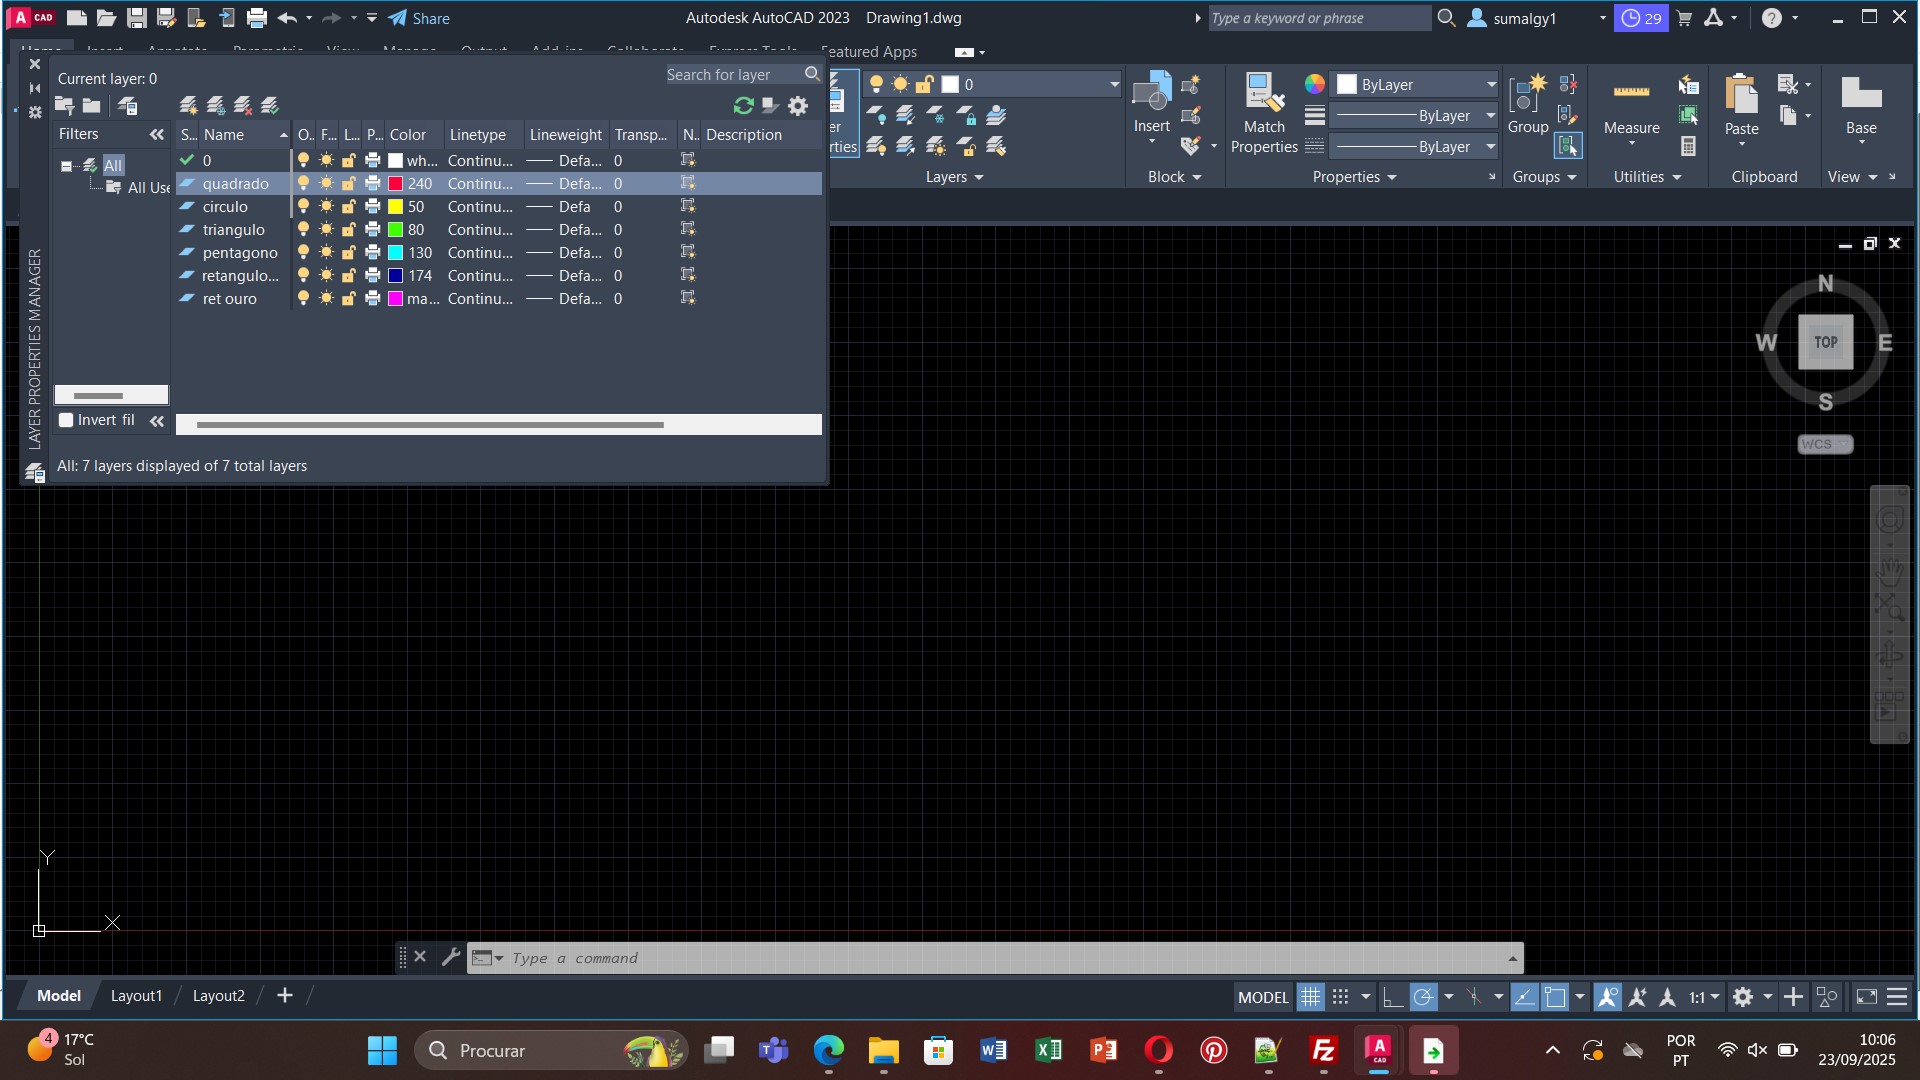Click New Property Filter icon
Screen dimensions: 1920x1080
coord(65,105)
